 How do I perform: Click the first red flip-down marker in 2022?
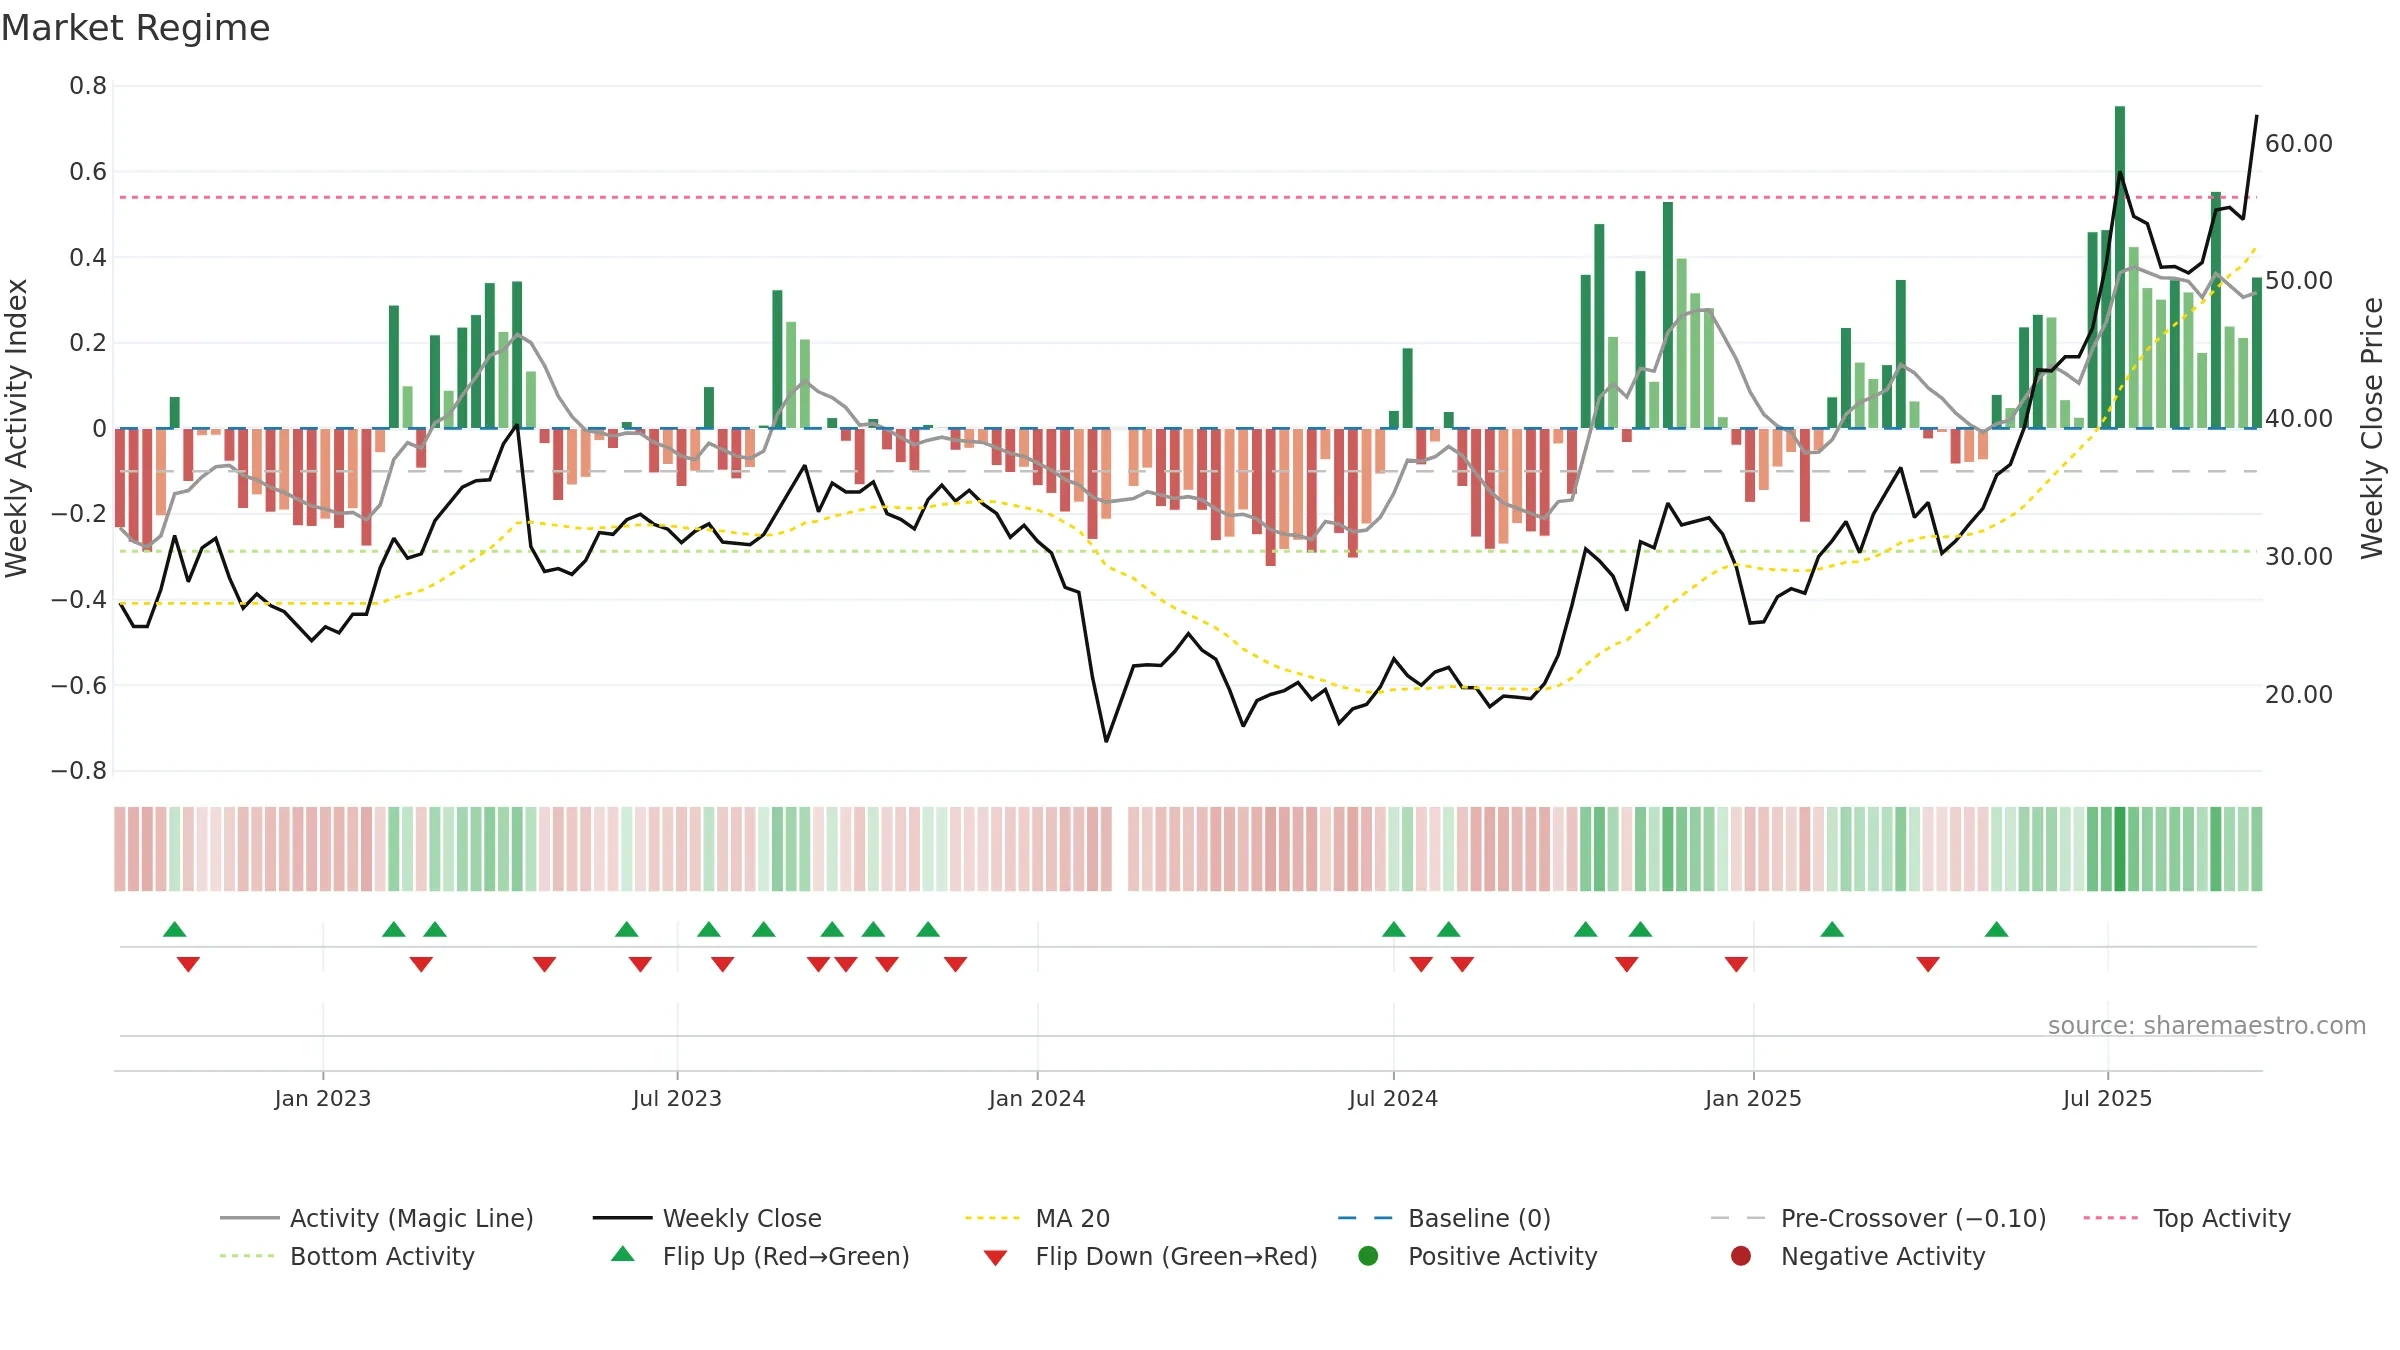188,964
